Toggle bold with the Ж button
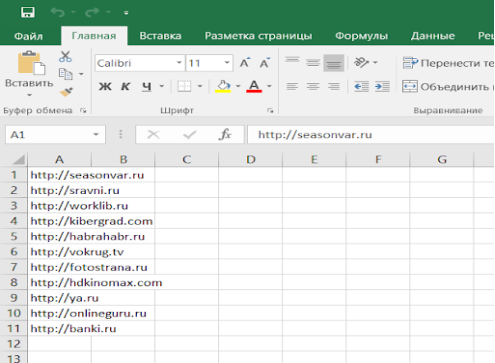The width and height of the screenshot is (495, 363). 105,87
